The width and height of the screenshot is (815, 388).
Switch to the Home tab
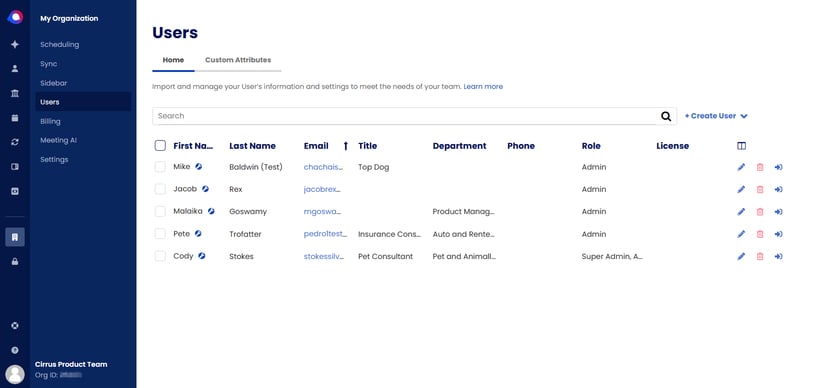(173, 60)
